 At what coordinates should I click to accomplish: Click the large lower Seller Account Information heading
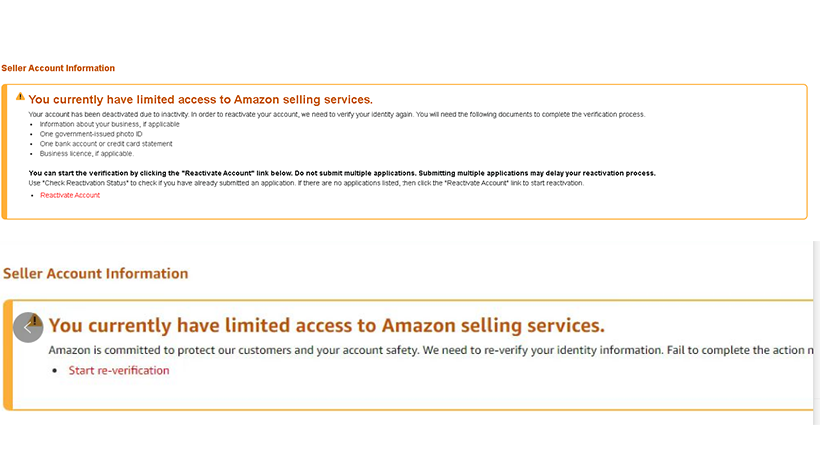pos(96,274)
